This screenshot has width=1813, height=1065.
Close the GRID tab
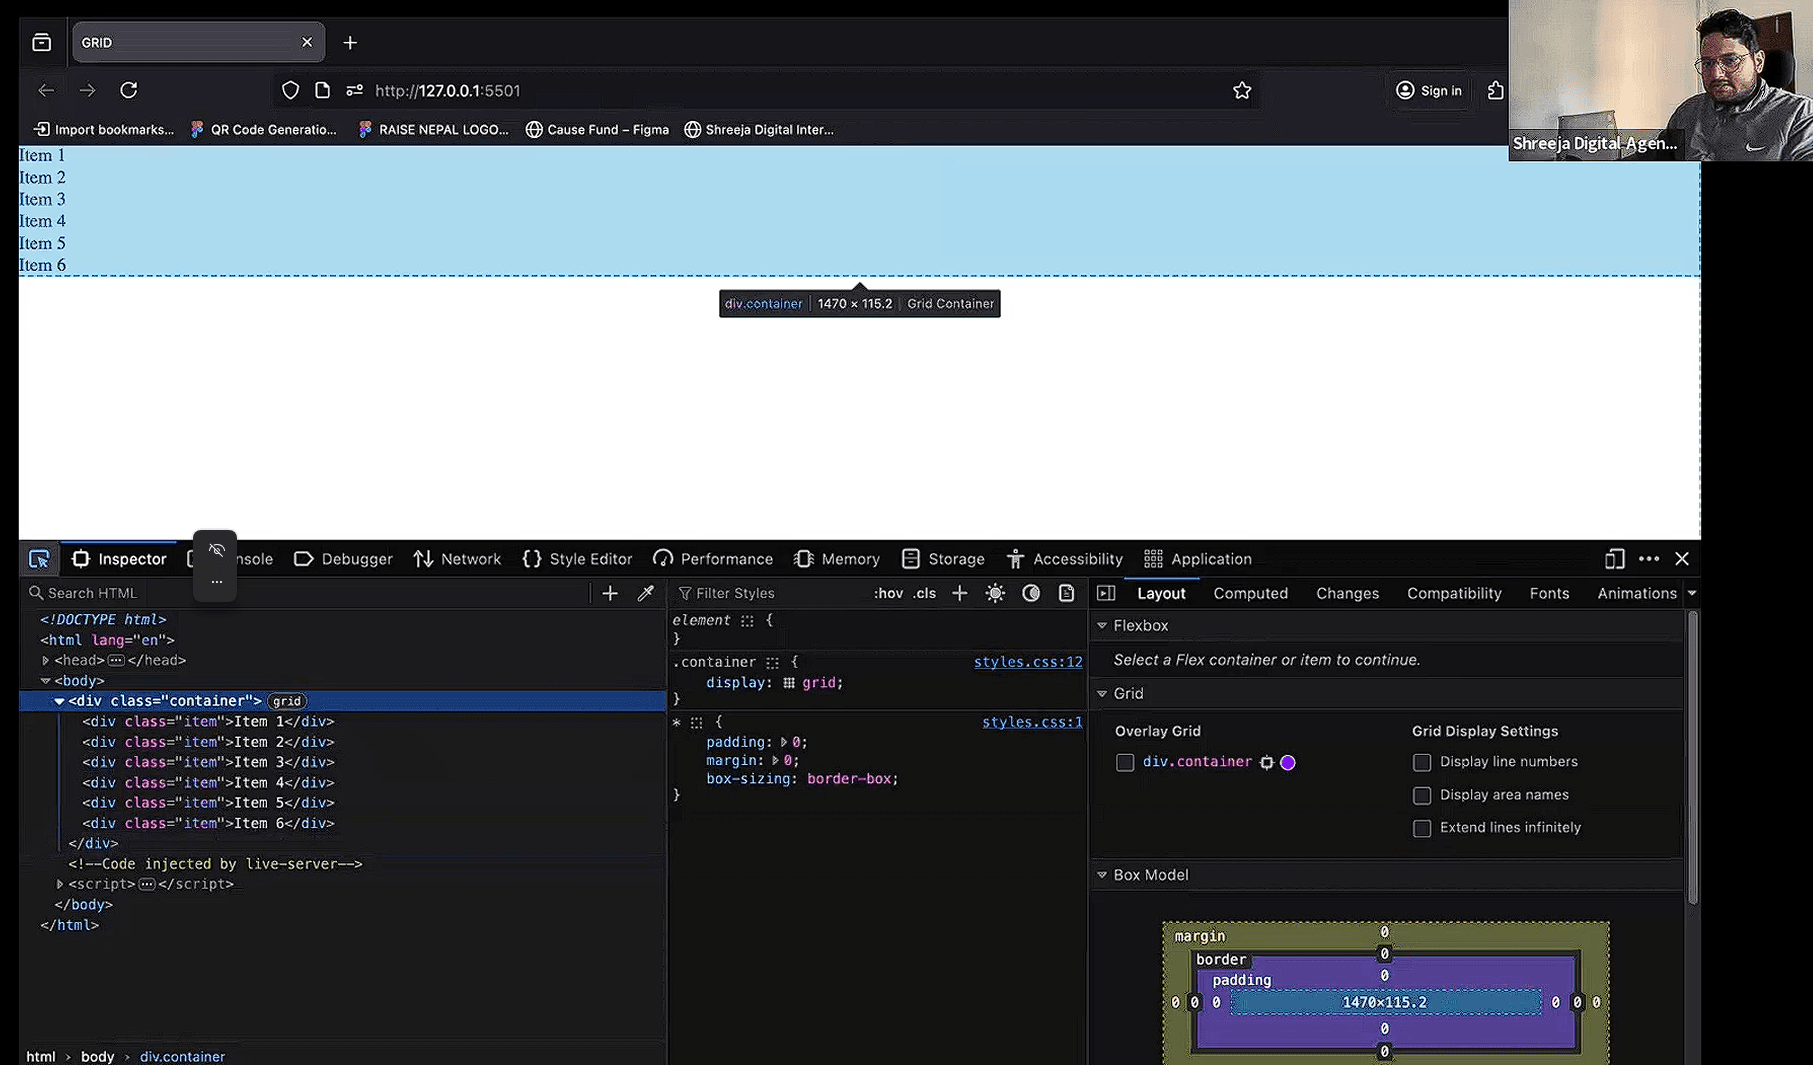coord(307,42)
